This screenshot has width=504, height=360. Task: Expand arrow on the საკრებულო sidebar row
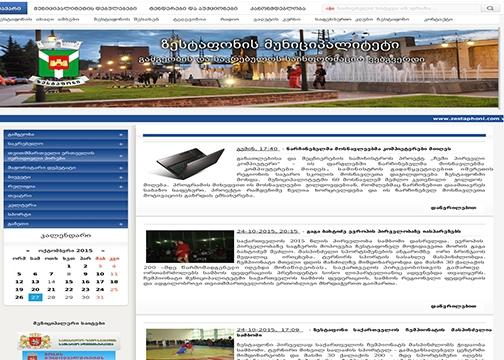click(x=121, y=144)
